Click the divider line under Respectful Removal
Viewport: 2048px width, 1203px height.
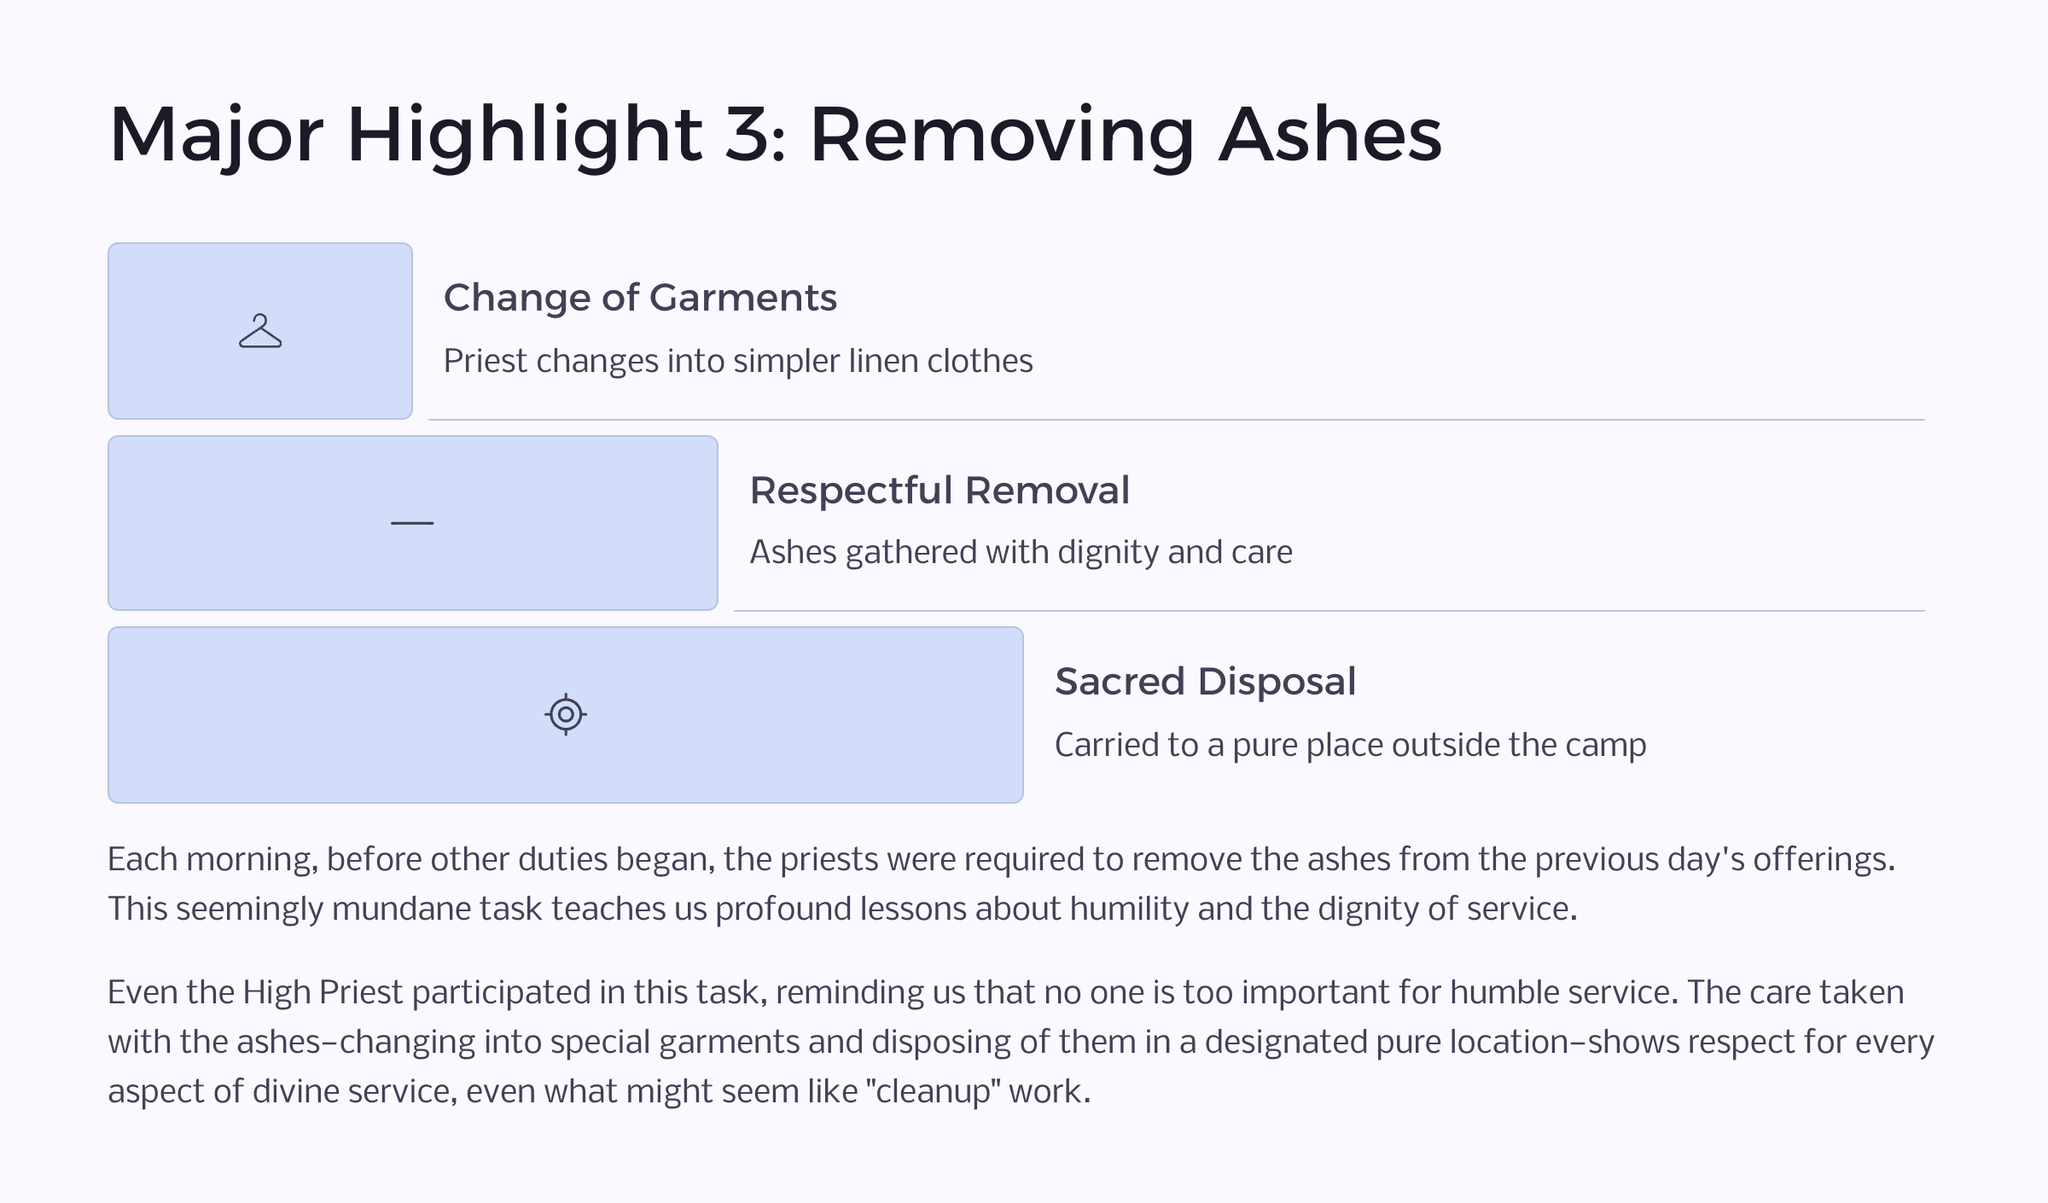tap(1329, 611)
